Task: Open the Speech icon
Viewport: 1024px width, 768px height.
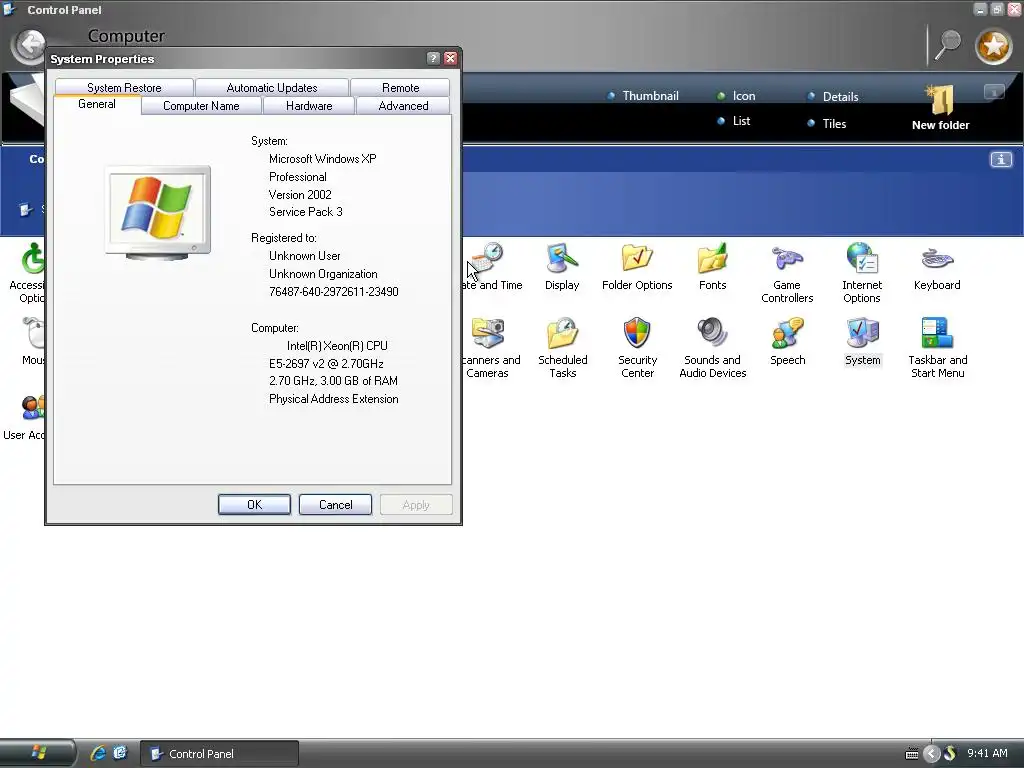Action: pos(788,342)
